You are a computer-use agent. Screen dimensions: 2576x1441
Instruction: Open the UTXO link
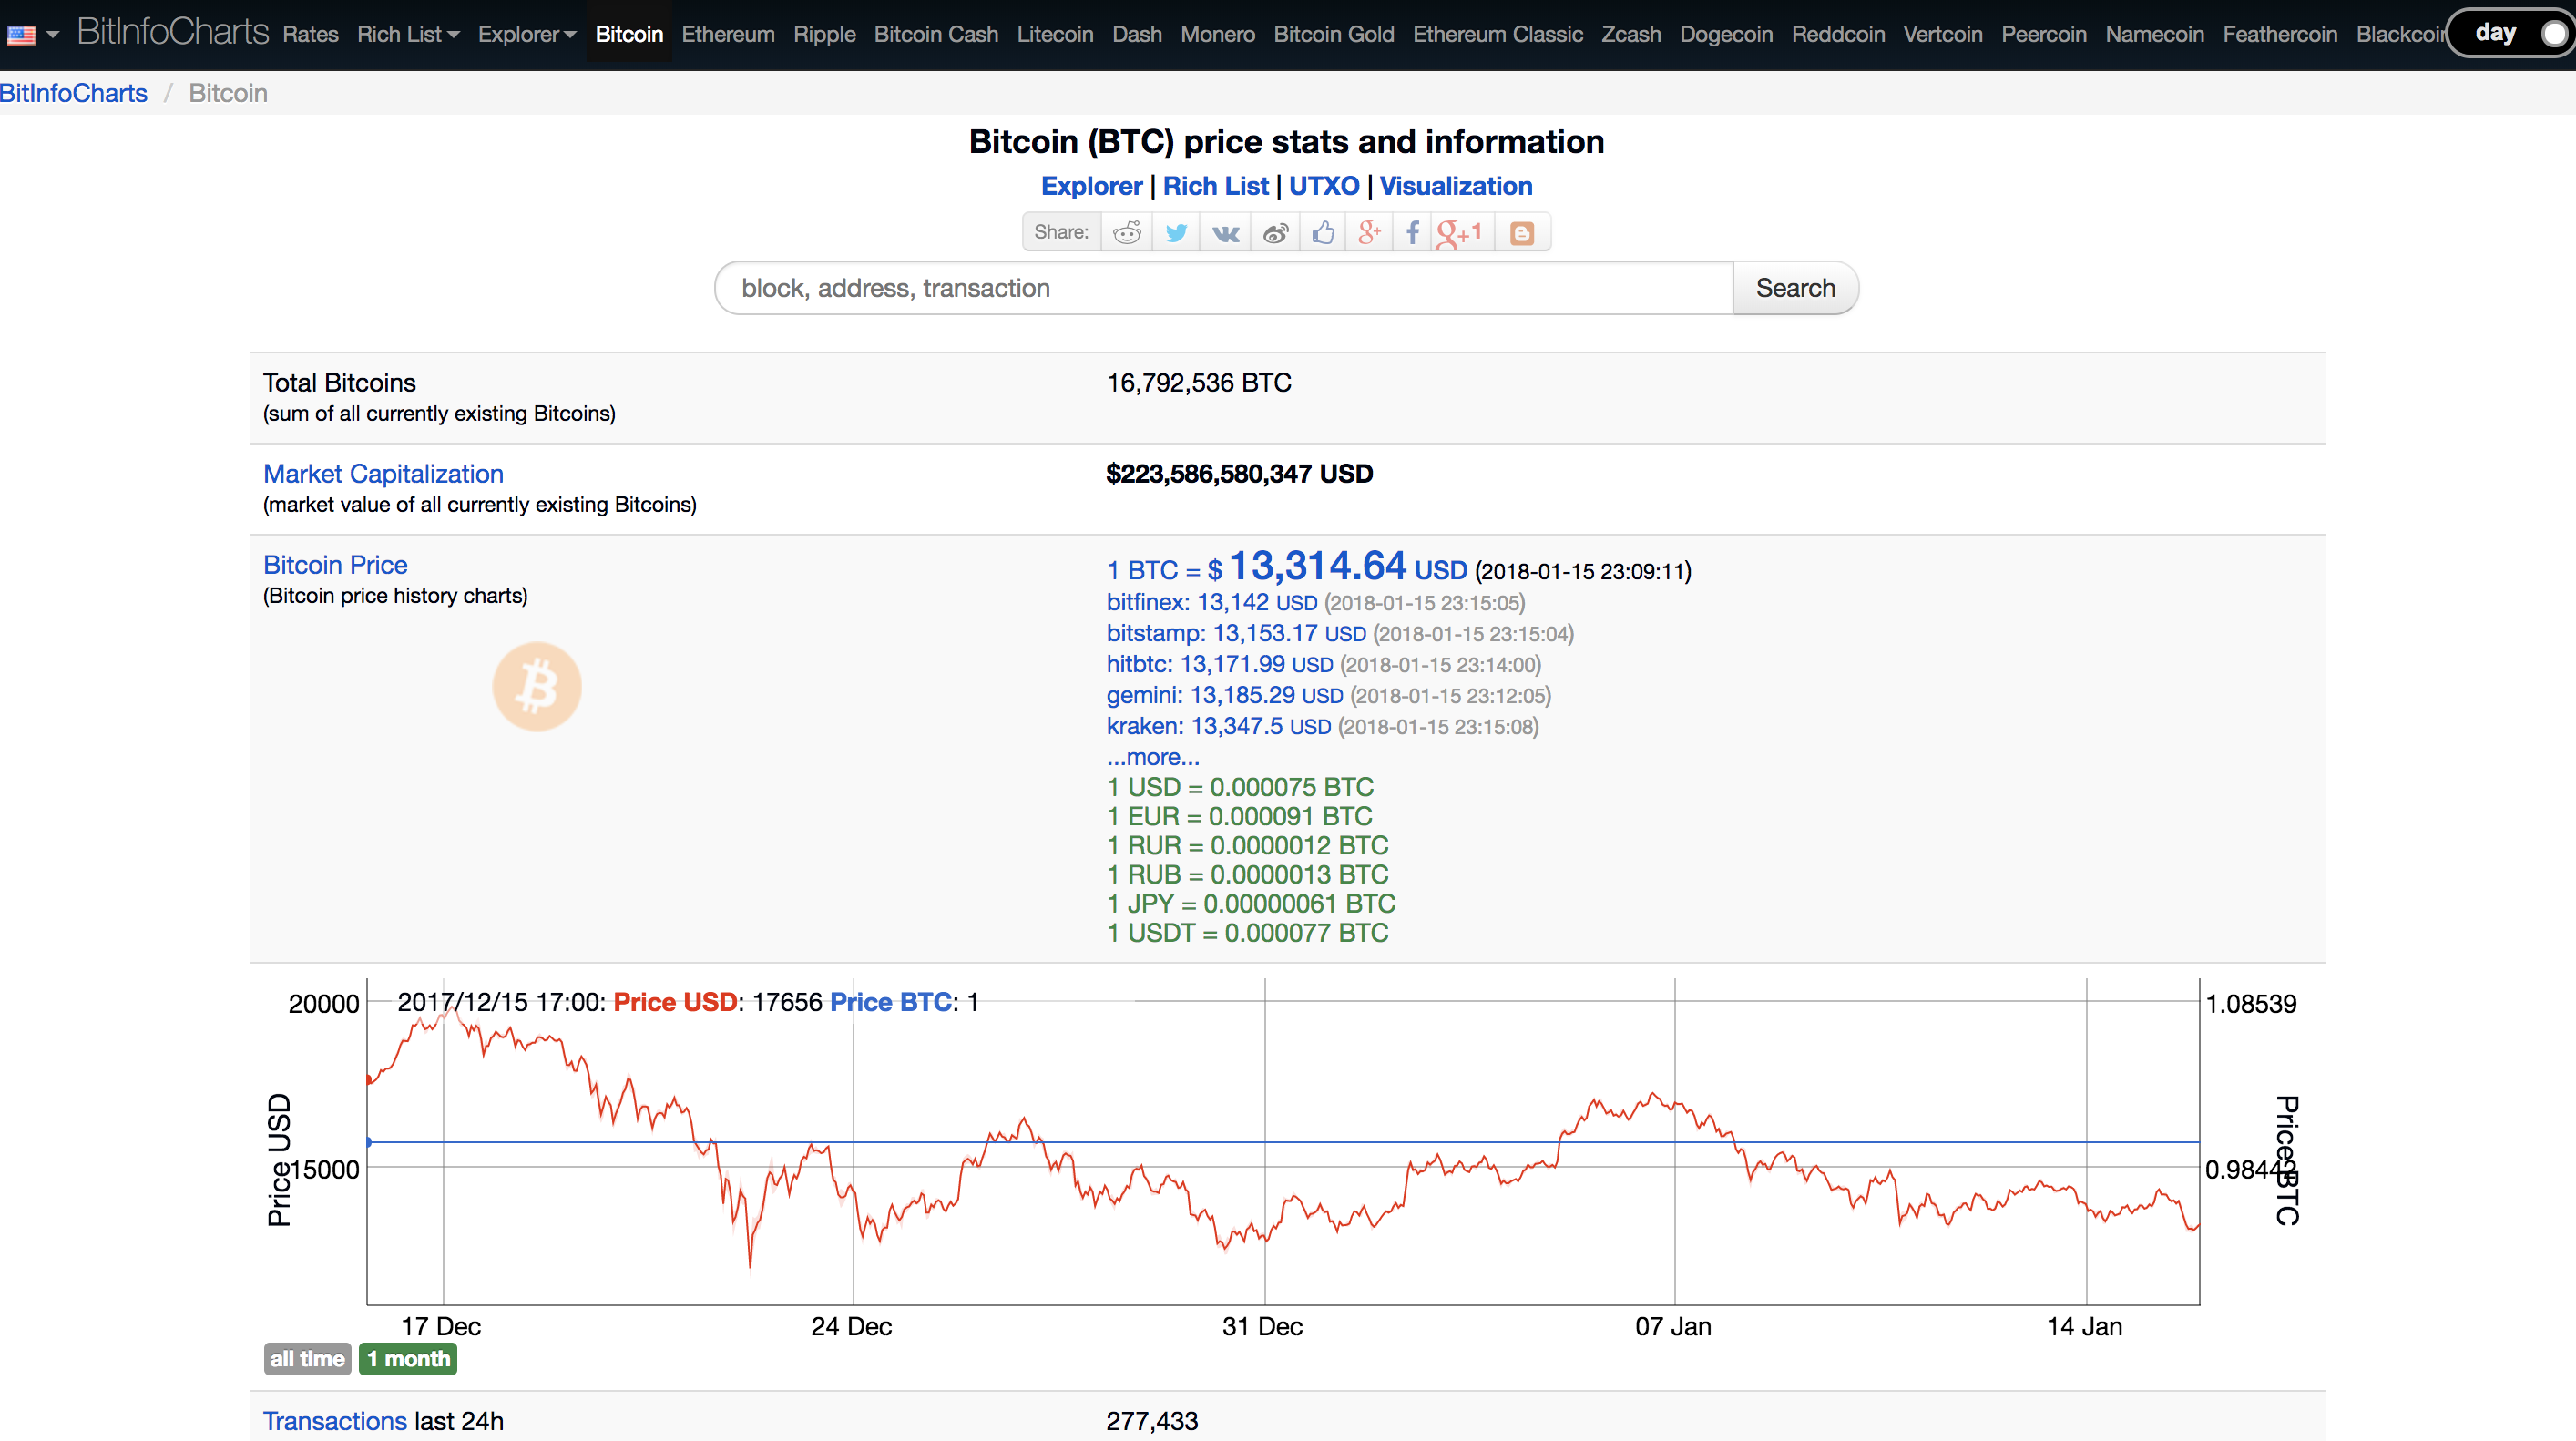[x=1324, y=186]
